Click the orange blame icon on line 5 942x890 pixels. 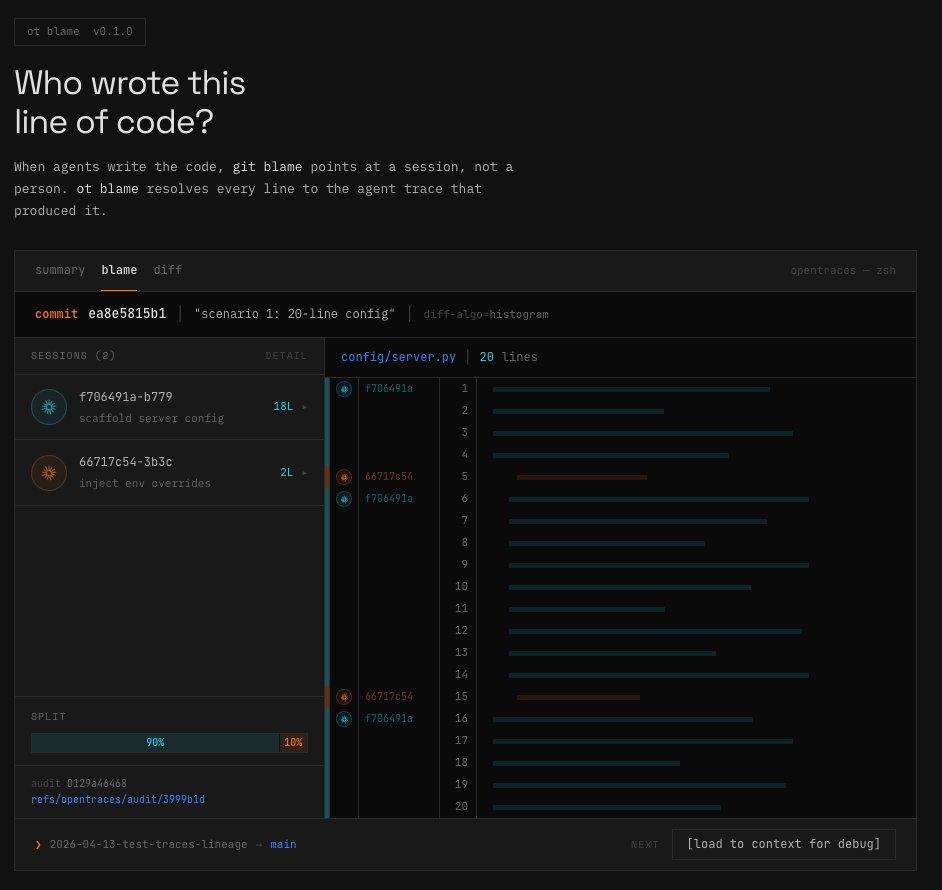(344, 477)
